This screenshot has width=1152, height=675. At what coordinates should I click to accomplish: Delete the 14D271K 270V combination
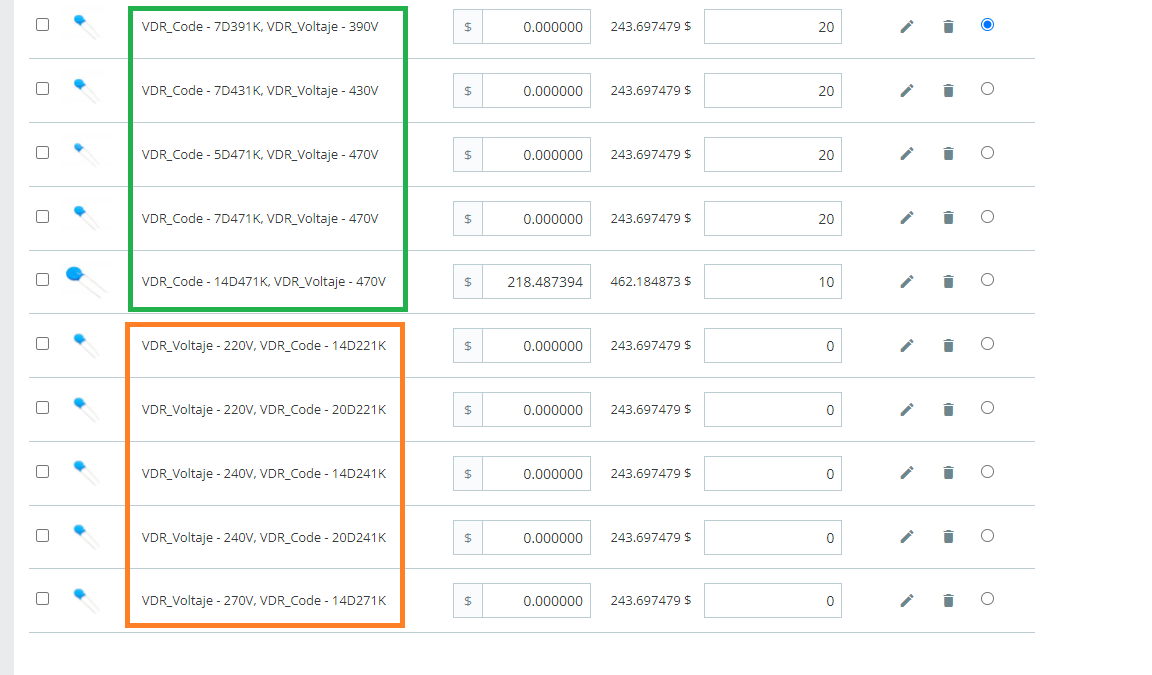pyautogui.click(x=948, y=601)
